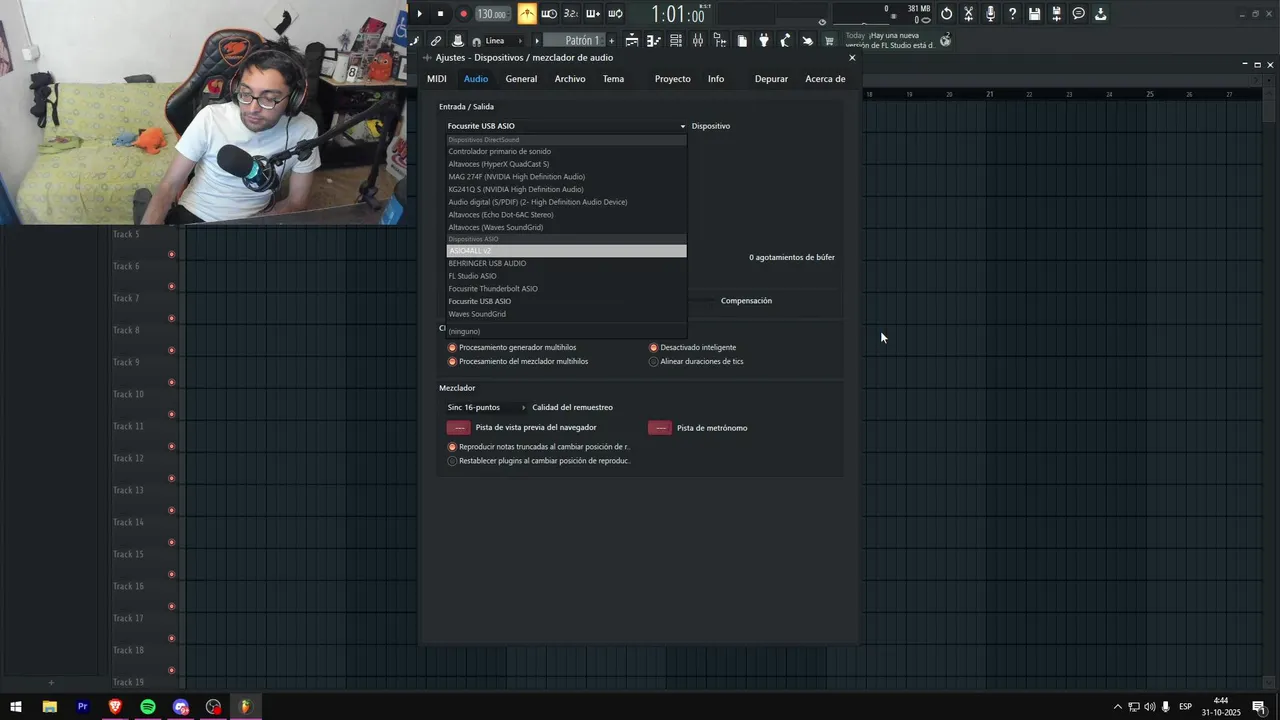
Task: Open the plugin picker plug icon
Action: (x=764, y=41)
